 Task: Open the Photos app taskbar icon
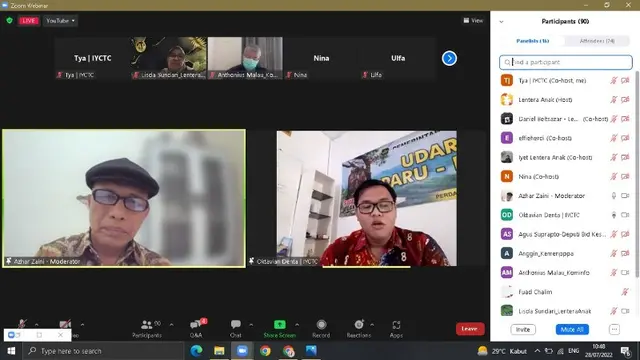tap(311, 351)
